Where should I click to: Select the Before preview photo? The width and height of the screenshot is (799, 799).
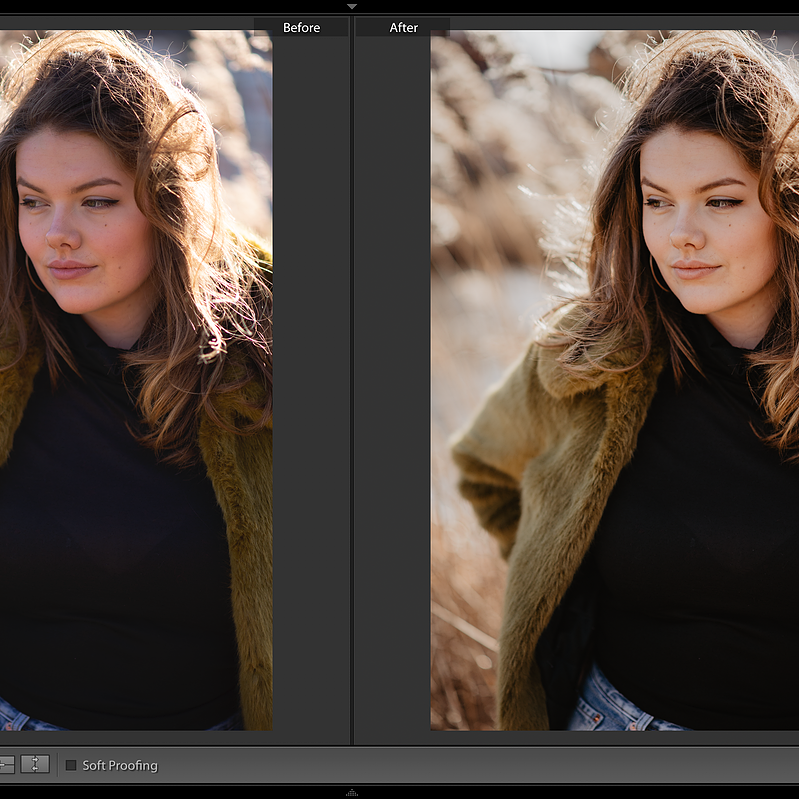[x=136, y=380]
